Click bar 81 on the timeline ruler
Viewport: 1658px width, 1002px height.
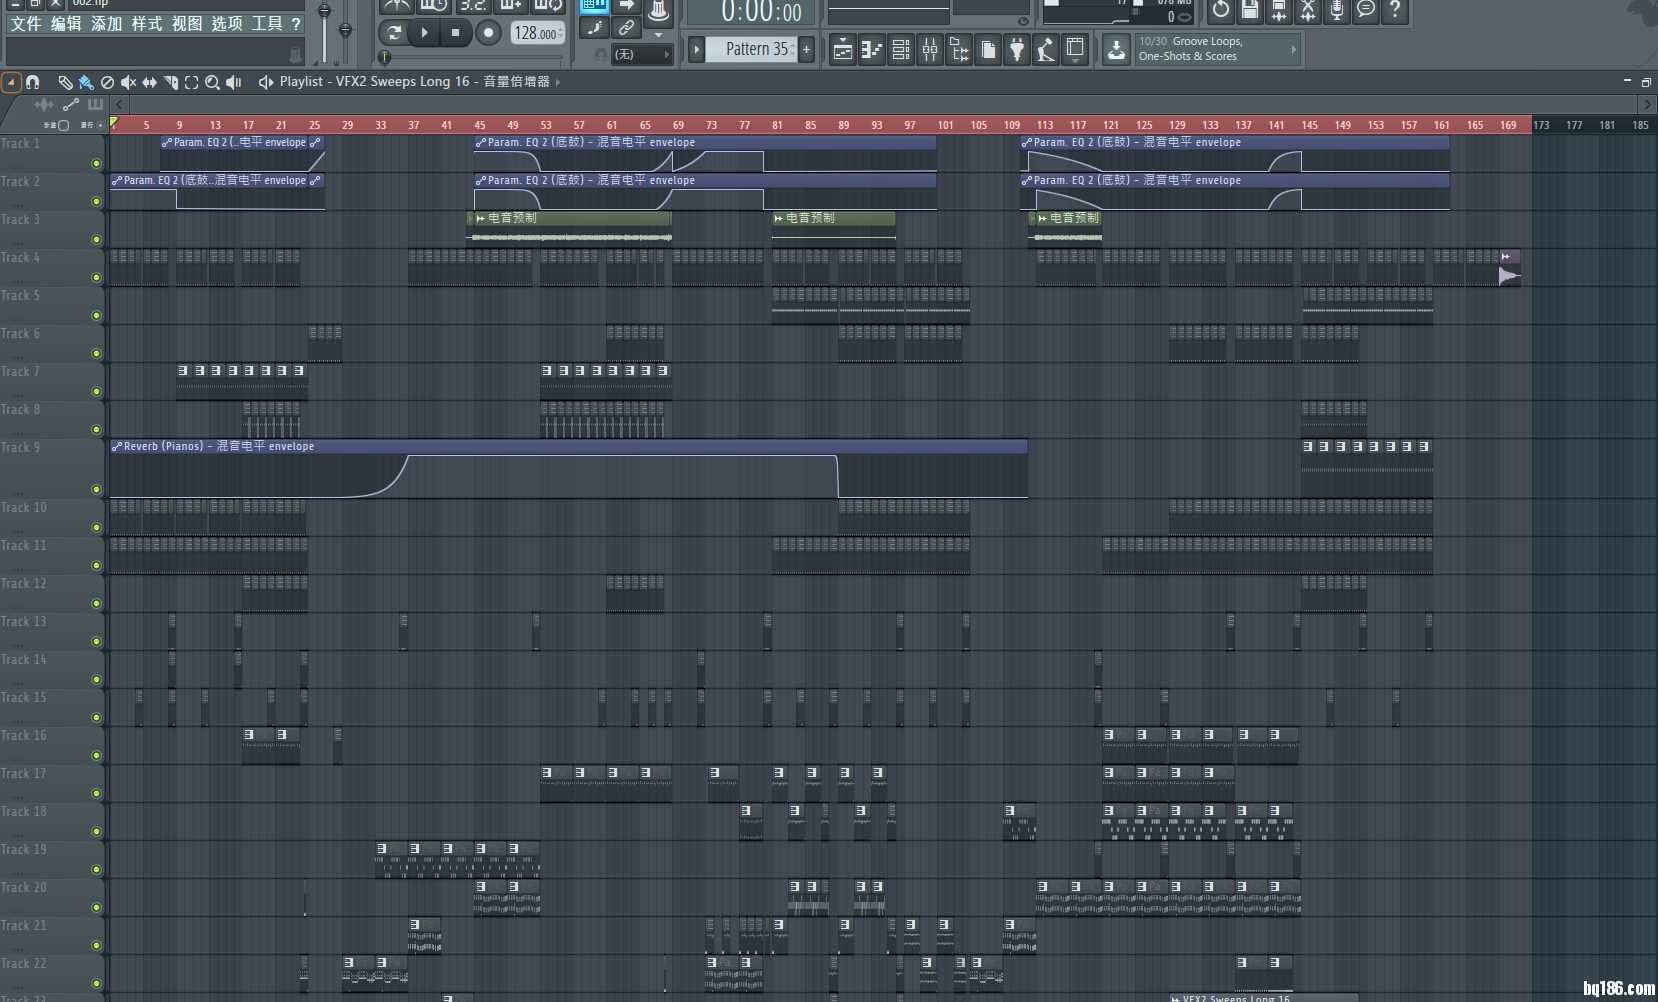pos(777,125)
